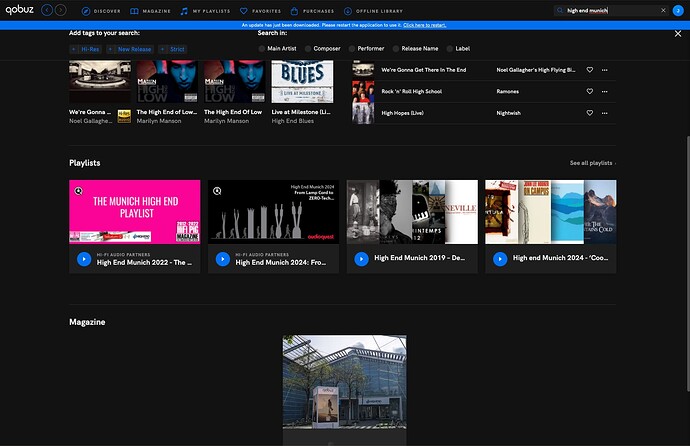The height and width of the screenshot is (446, 690).
Task: Open The Munich High End Playlist pink cover
Action: 135,212
